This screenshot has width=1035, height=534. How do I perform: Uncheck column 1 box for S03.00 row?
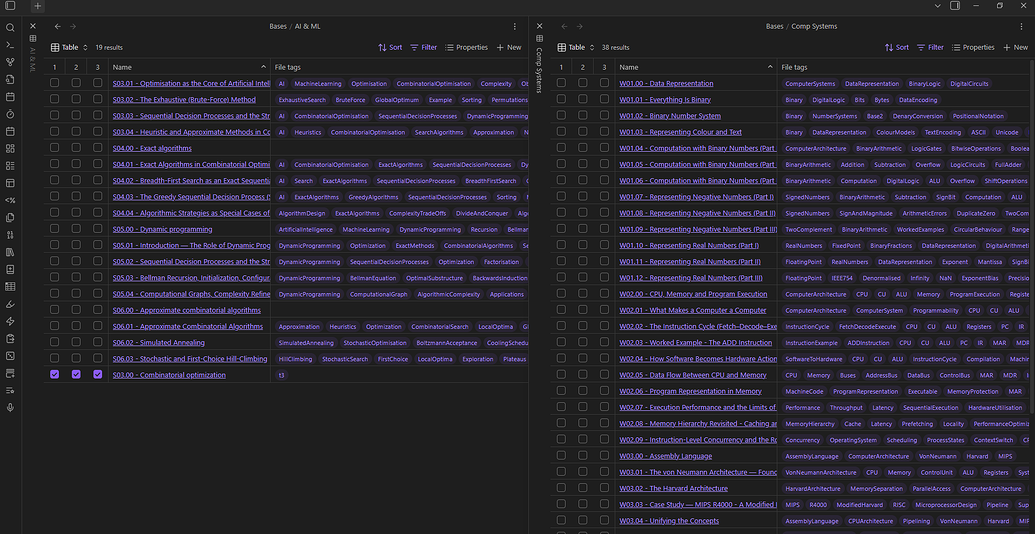click(55, 374)
